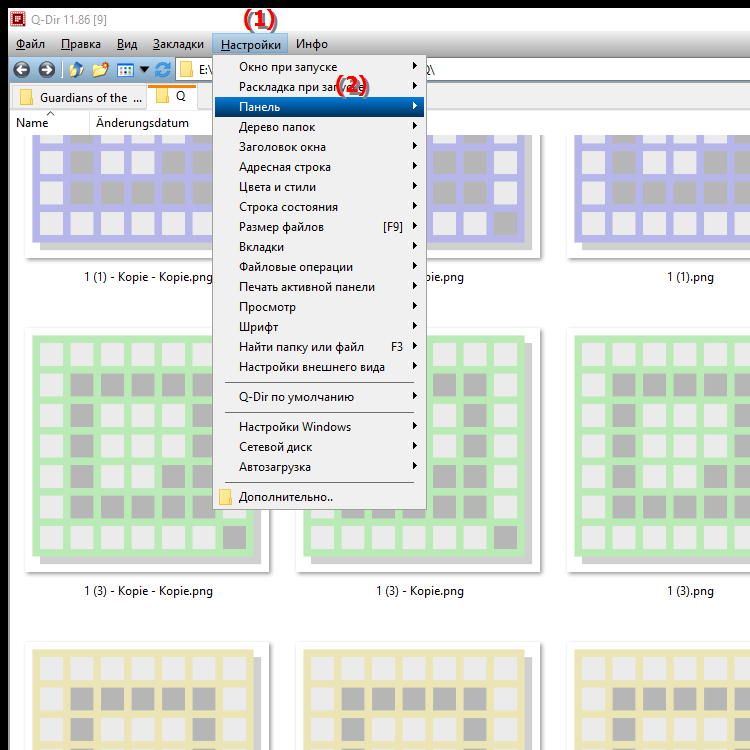Expand Раскладка при запуске submenu
The height and width of the screenshot is (750, 750).
(x=320, y=87)
